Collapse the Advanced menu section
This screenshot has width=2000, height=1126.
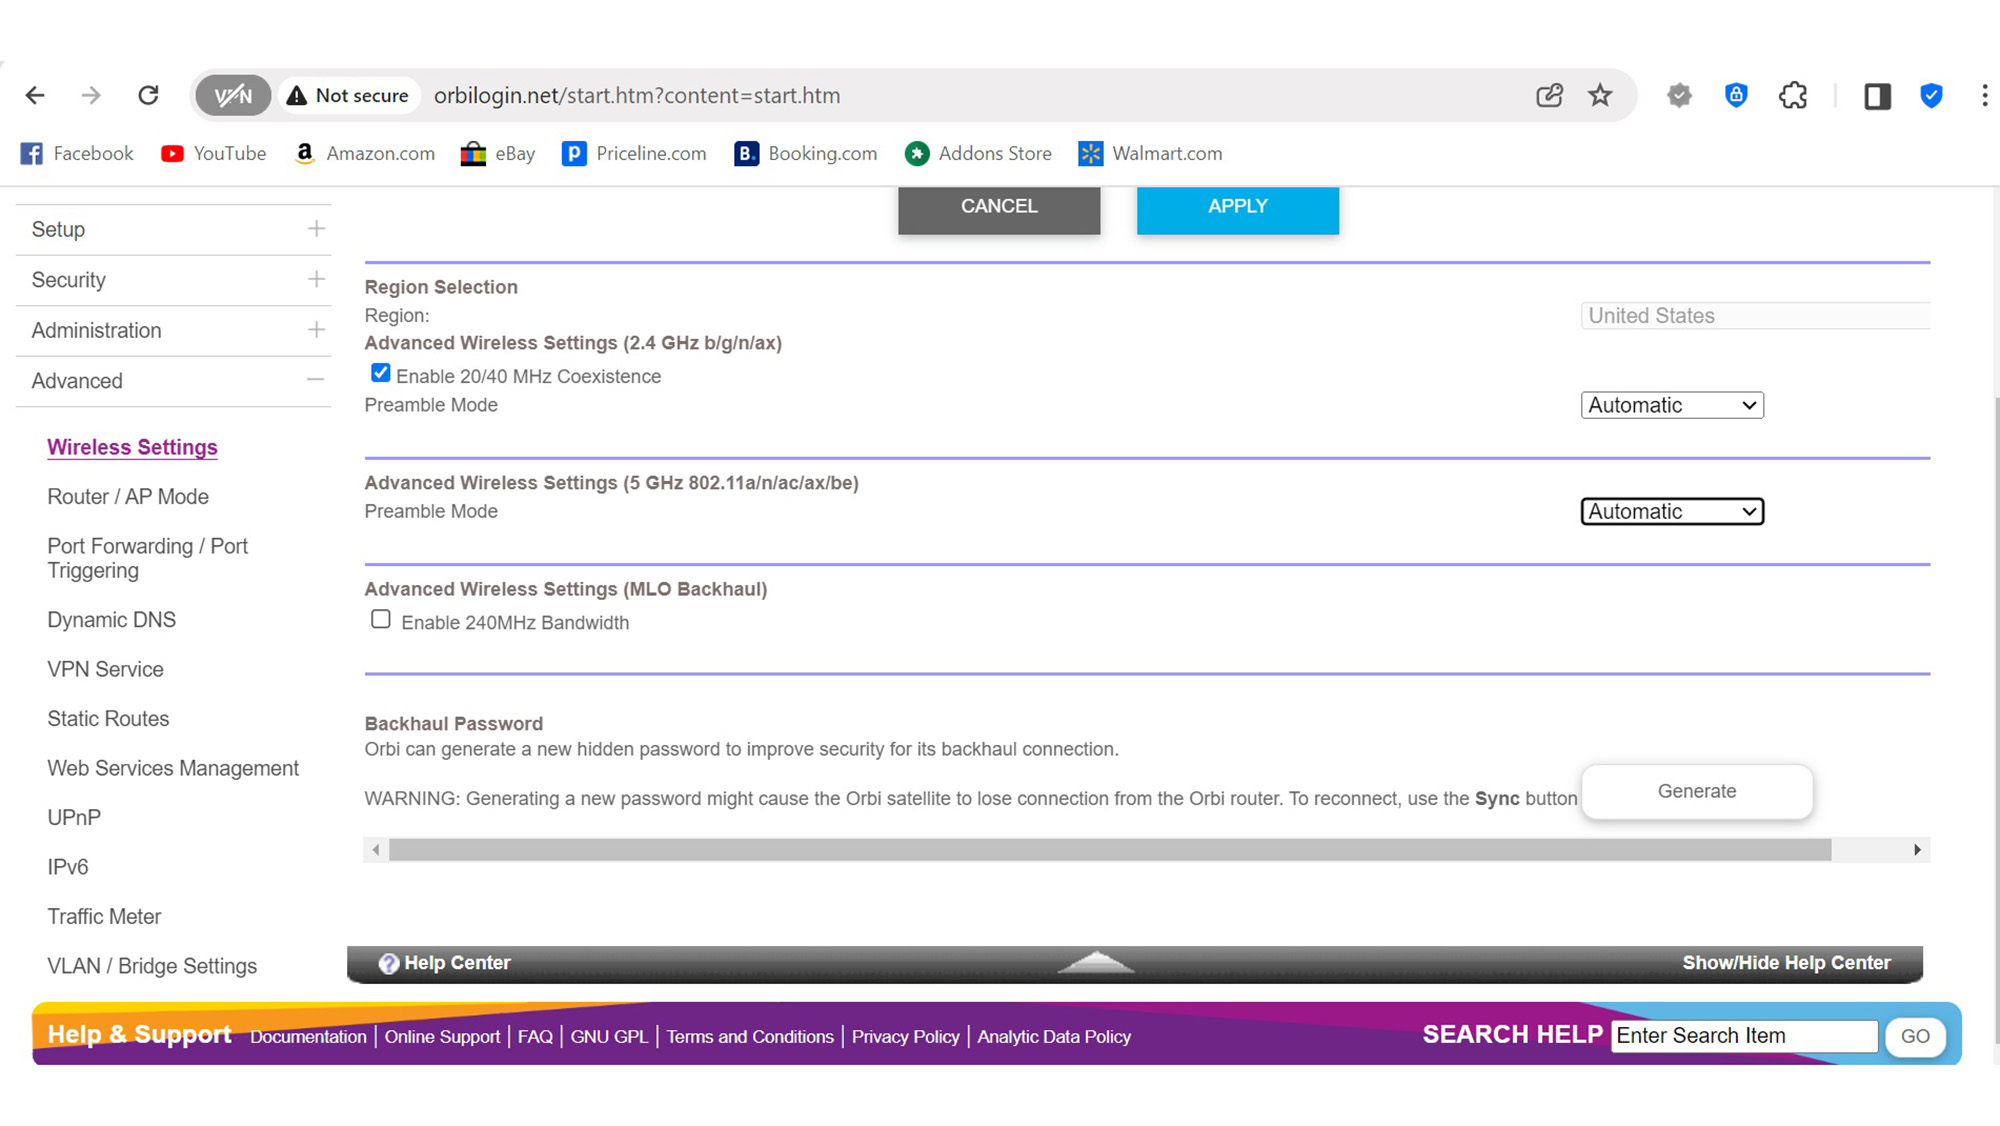[x=316, y=380]
